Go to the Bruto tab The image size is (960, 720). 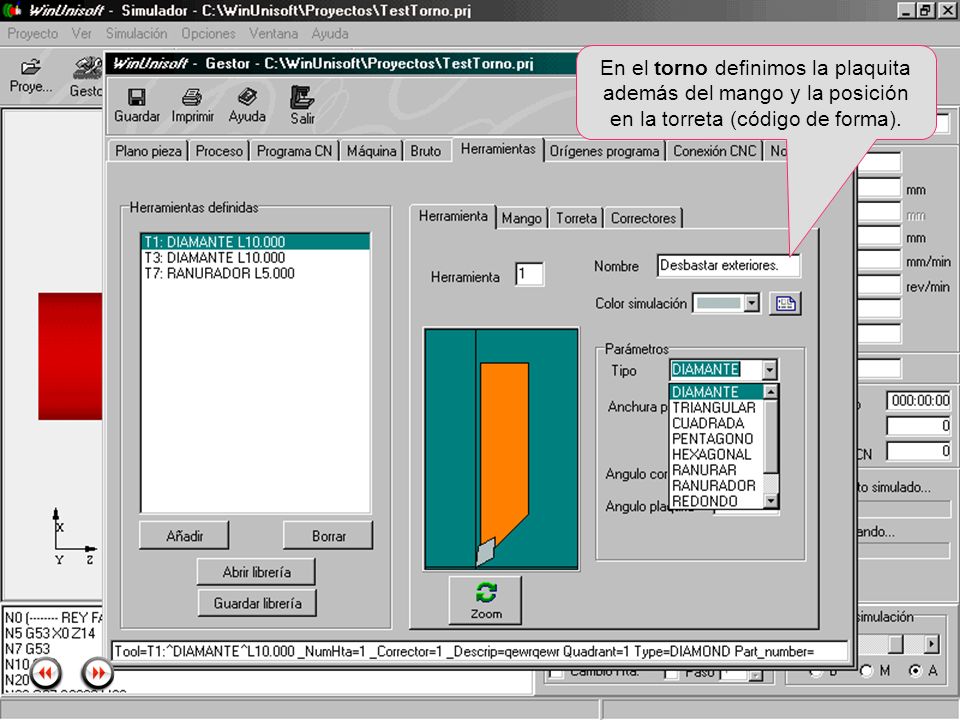pyautogui.click(x=426, y=151)
